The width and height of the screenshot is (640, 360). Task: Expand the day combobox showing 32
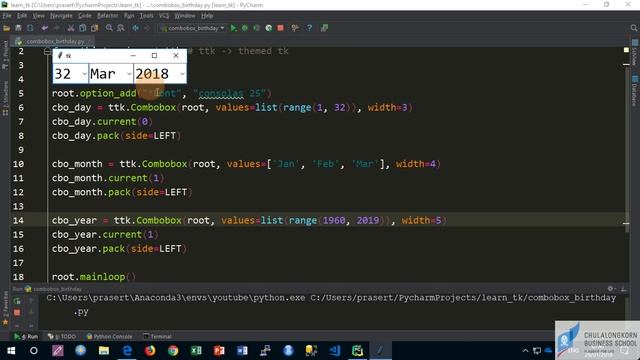[84, 74]
